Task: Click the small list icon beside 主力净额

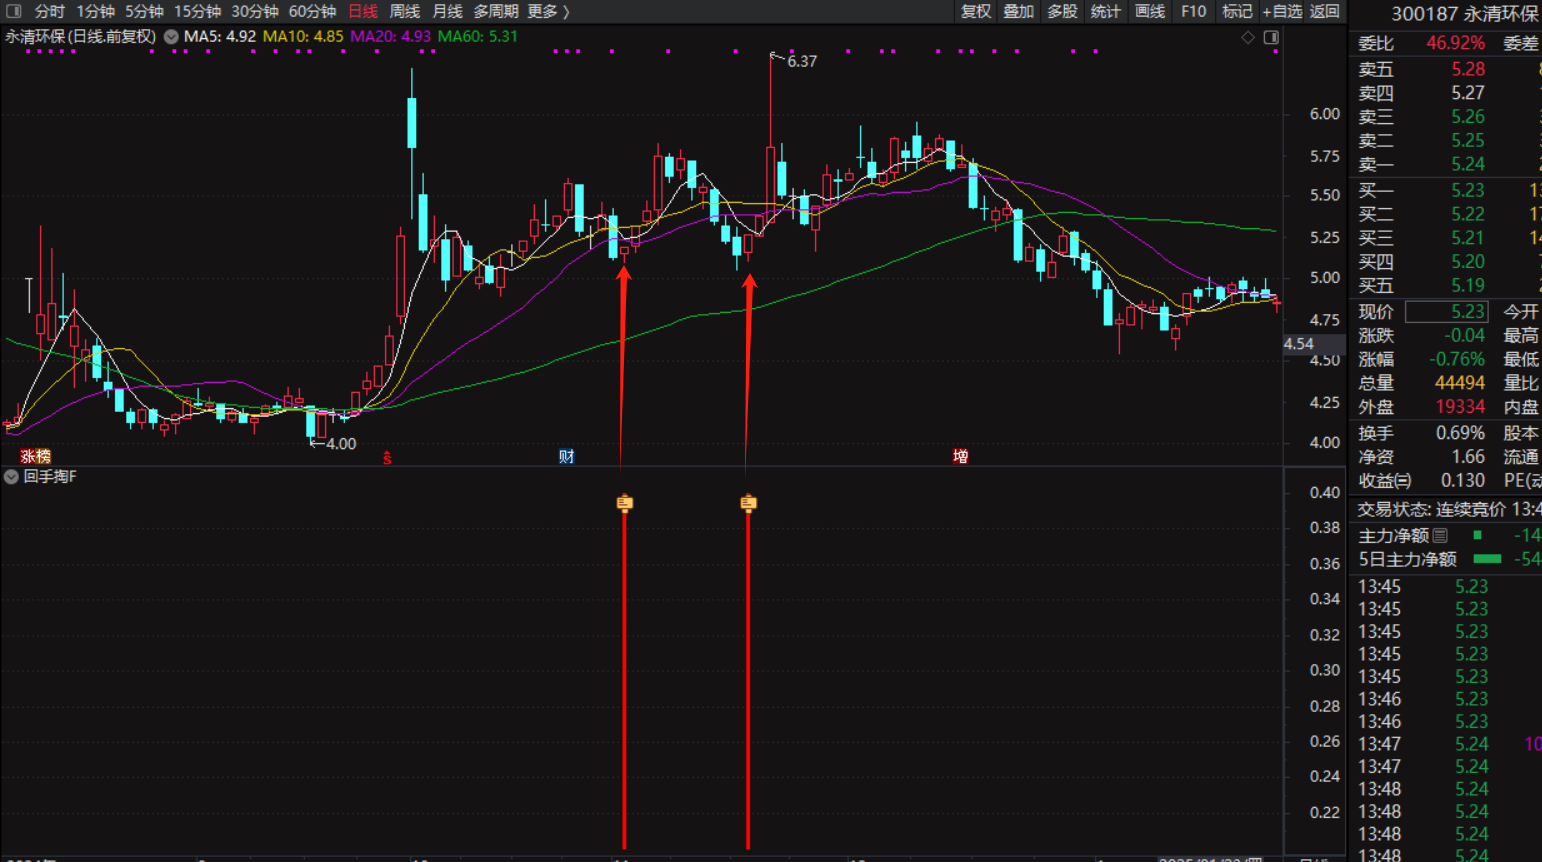Action: (x=1440, y=536)
